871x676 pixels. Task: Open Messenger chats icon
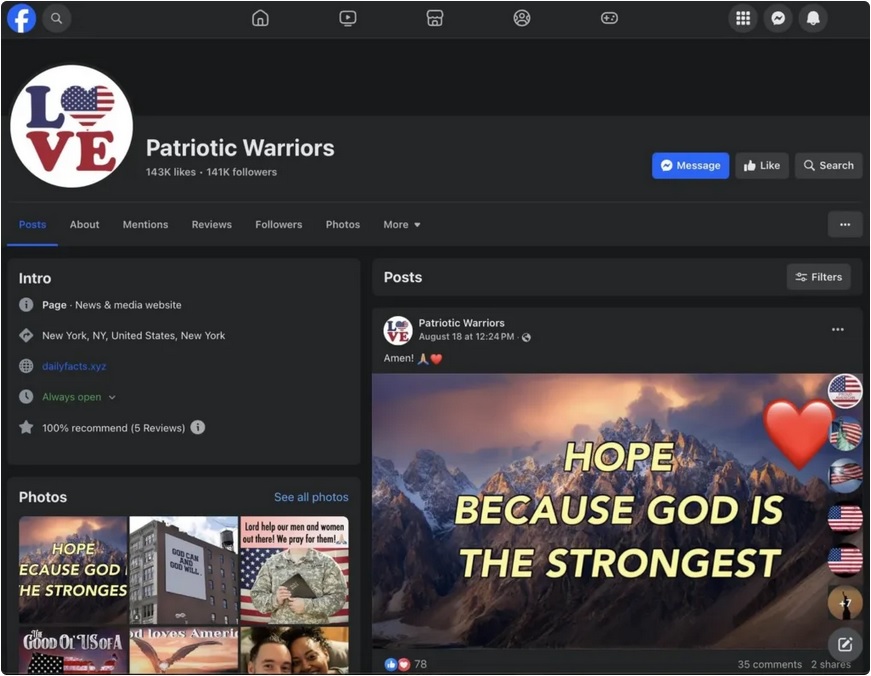point(777,18)
